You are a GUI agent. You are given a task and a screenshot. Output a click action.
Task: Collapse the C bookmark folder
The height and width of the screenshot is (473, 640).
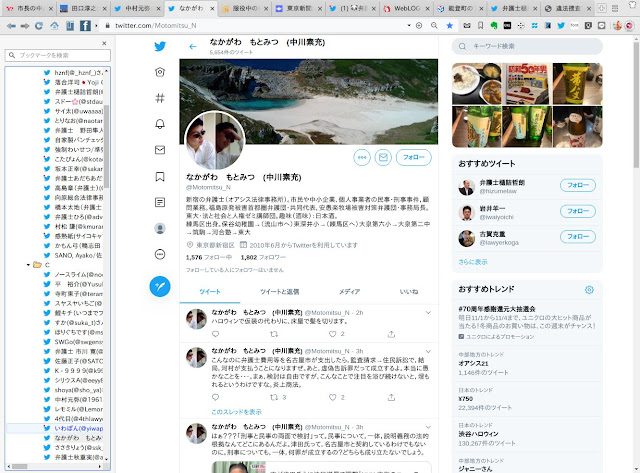click(x=28, y=265)
